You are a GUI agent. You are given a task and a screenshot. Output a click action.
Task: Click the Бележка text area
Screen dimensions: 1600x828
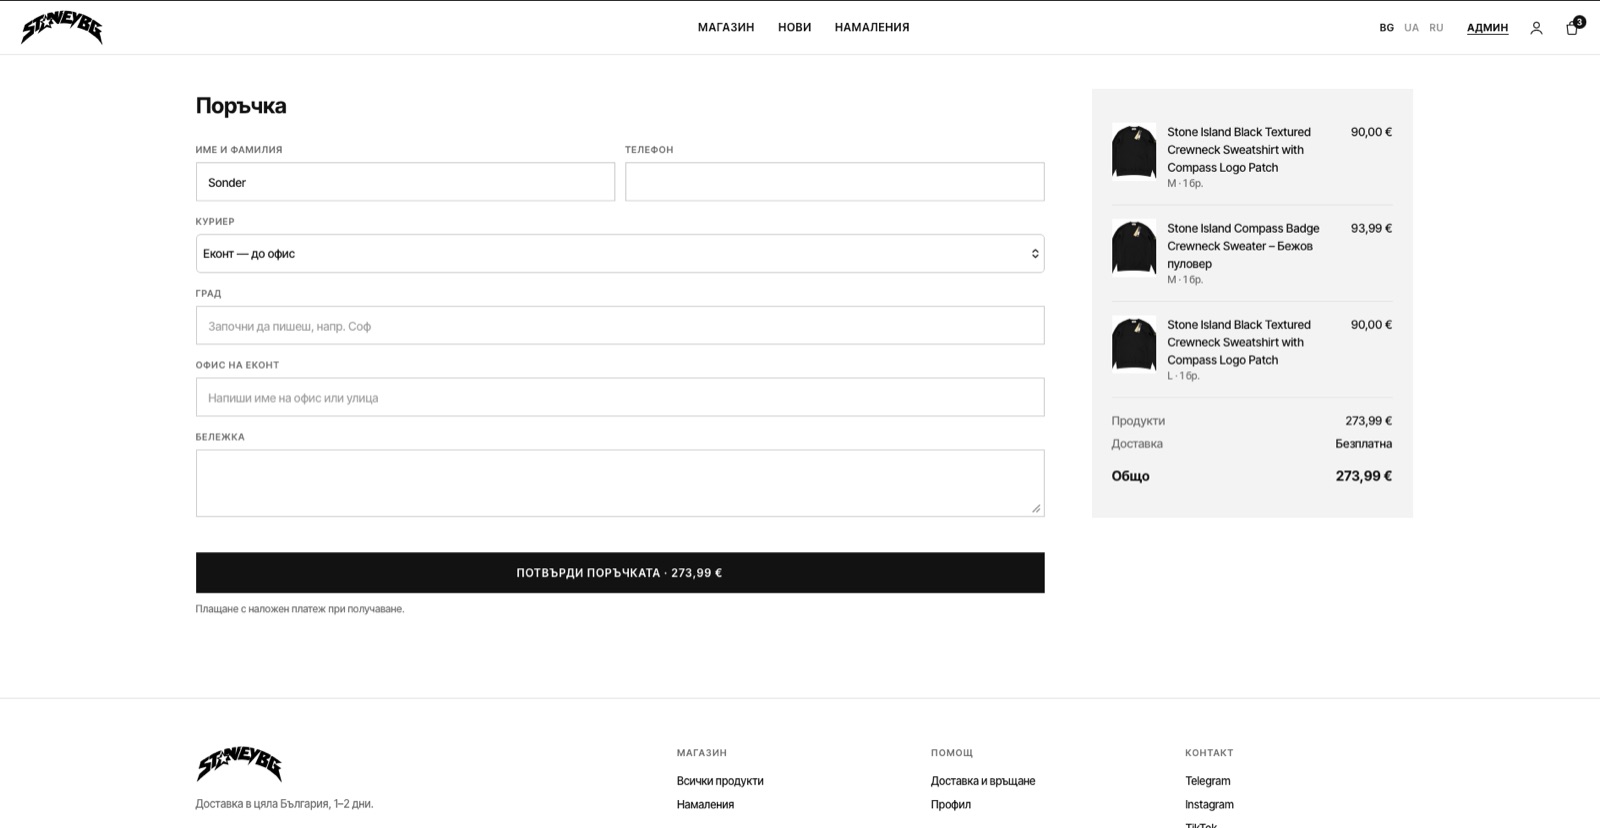(x=620, y=483)
